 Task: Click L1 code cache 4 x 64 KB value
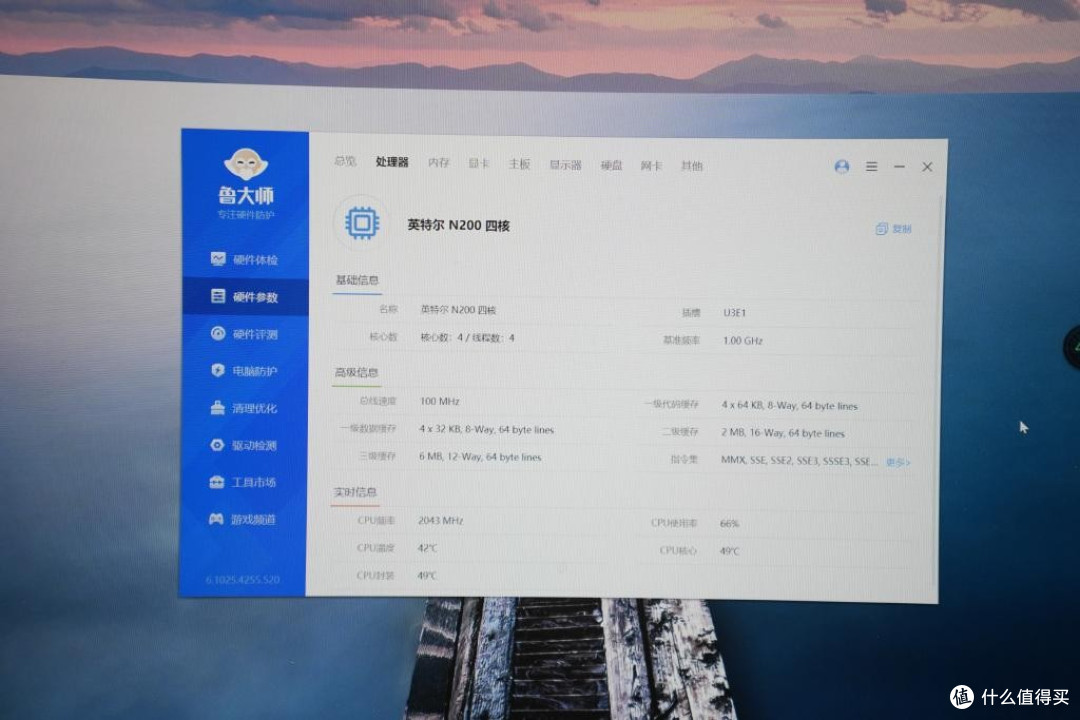pyautogui.click(x=789, y=406)
